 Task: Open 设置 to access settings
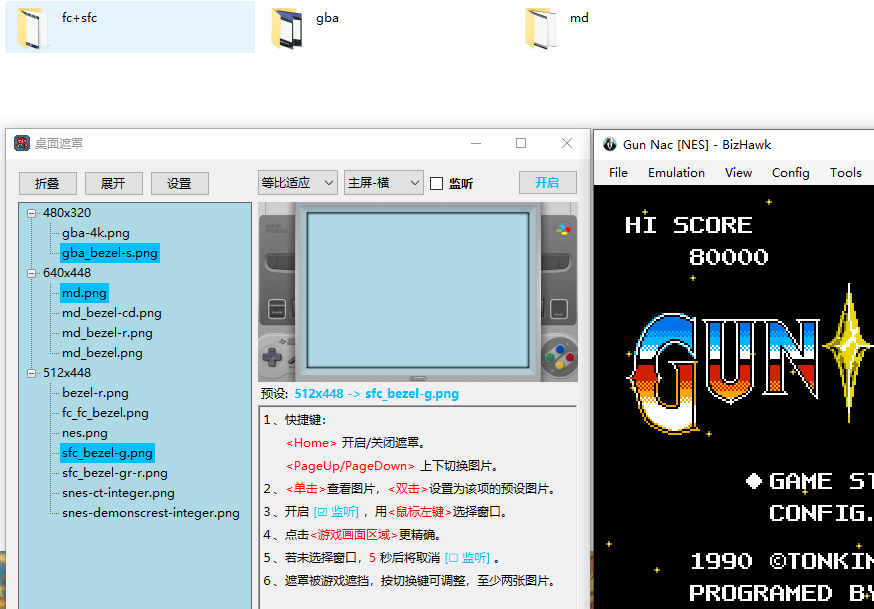point(179,182)
